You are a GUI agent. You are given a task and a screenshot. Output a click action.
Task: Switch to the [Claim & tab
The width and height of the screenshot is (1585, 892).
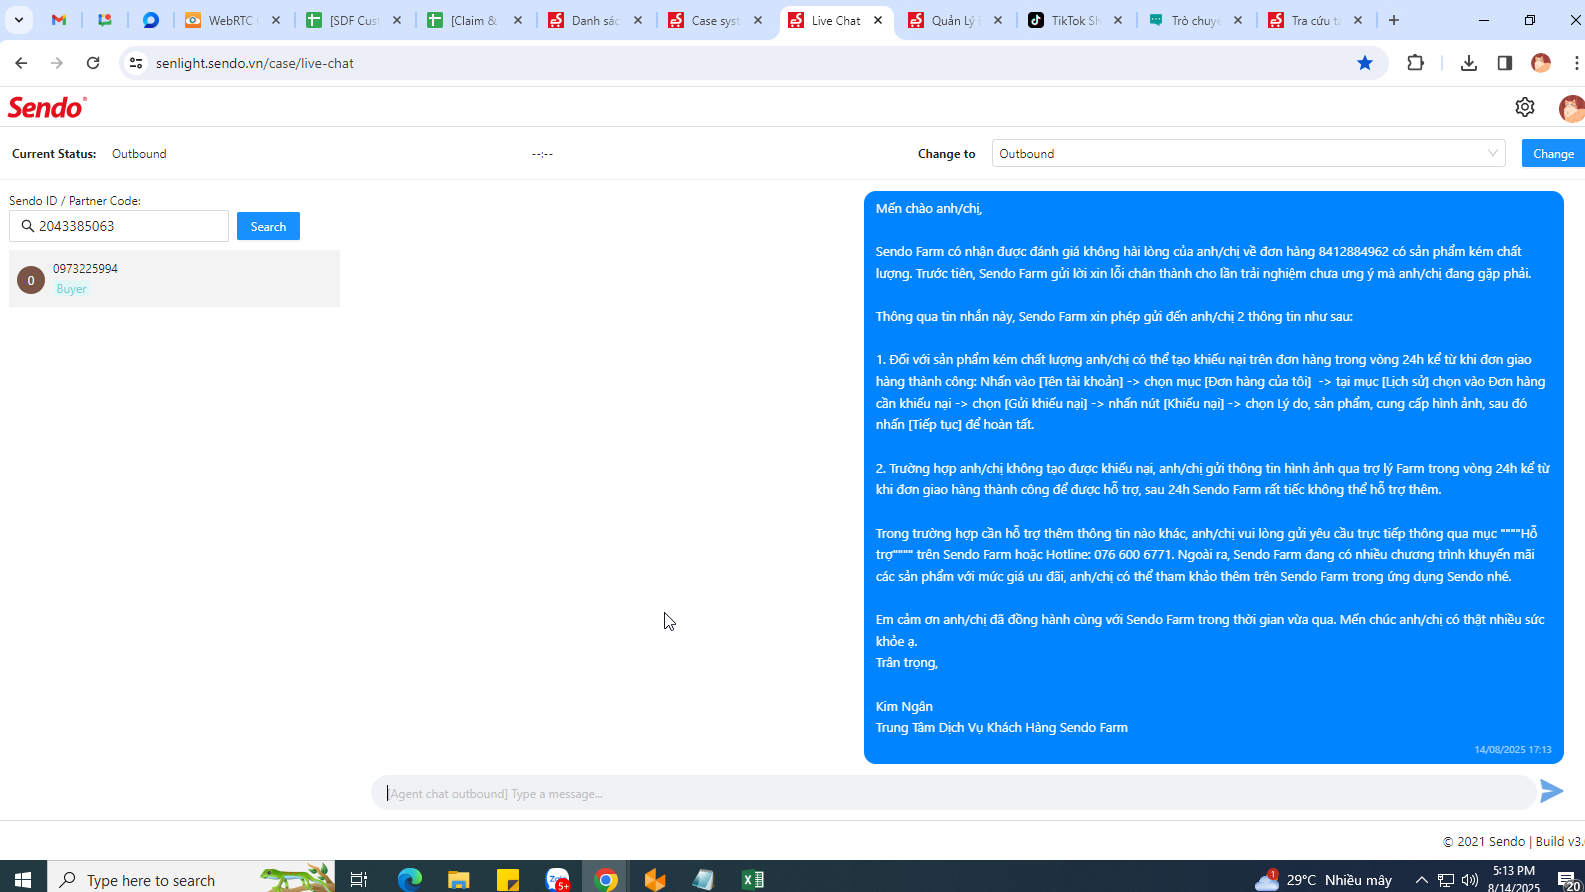click(474, 20)
